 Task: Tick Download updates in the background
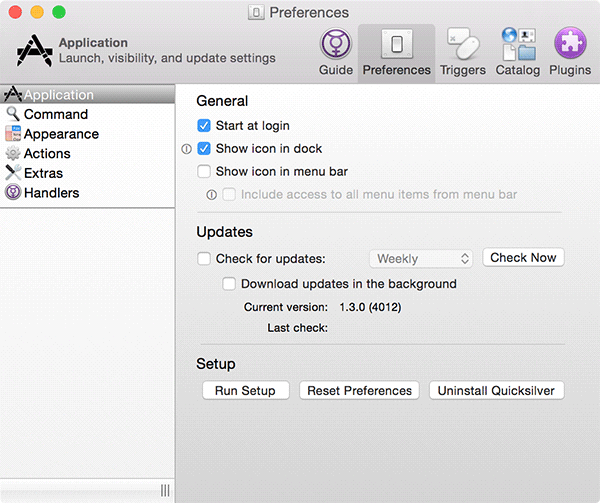(x=229, y=284)
